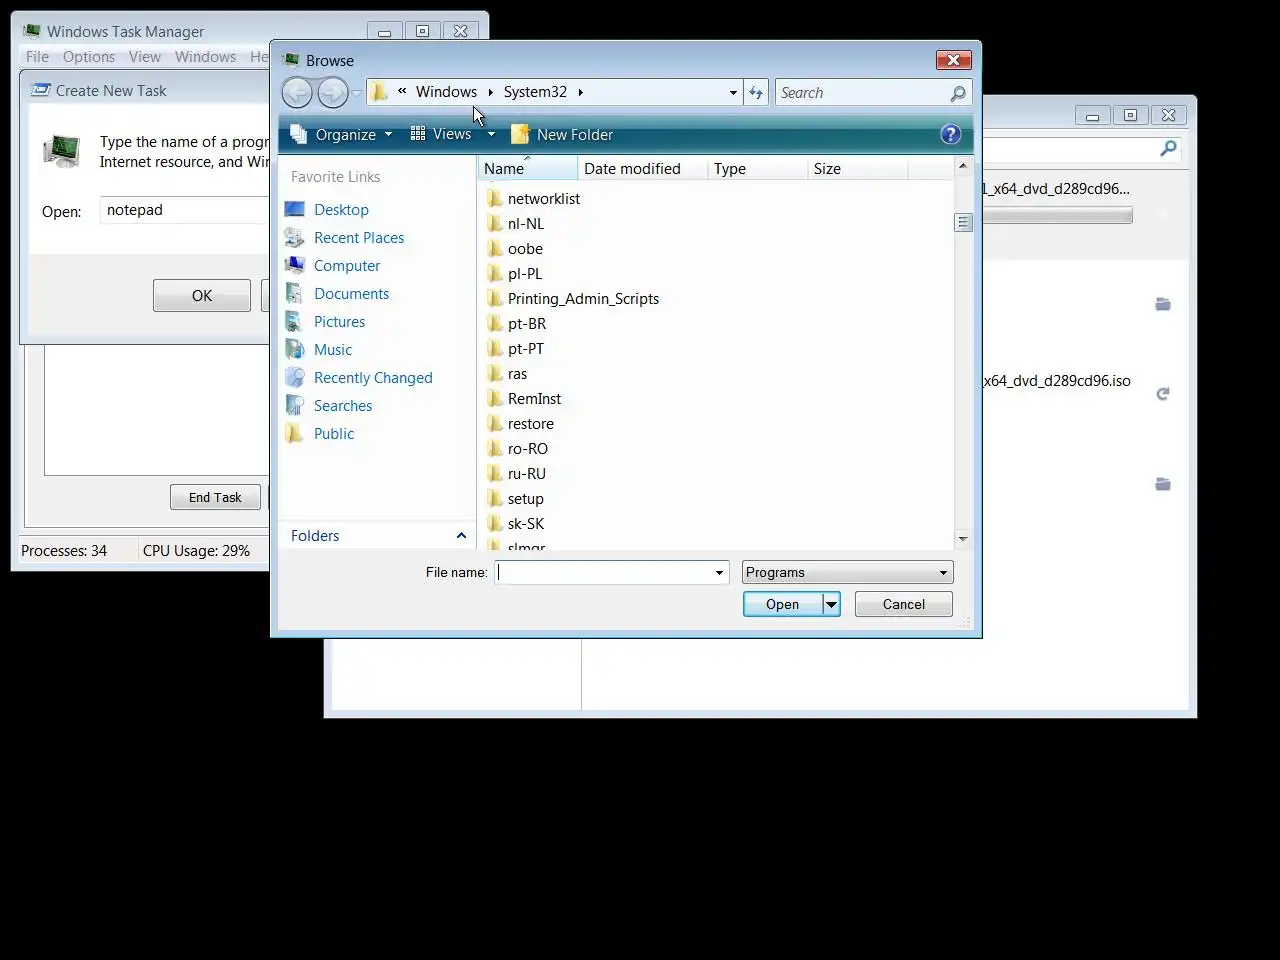This screenshot has height=960, width=1280.
Task: Click the Views button
Action: (442, 134)
